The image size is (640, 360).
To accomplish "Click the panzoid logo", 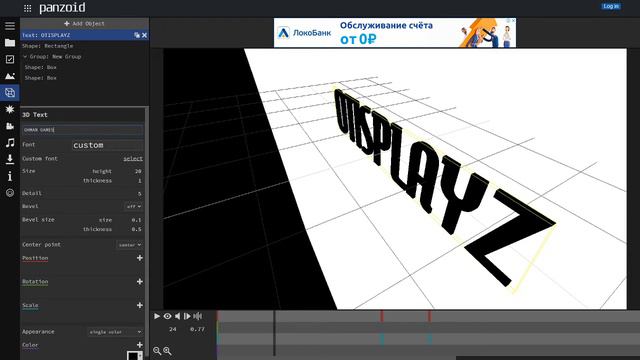I will 62,8.
